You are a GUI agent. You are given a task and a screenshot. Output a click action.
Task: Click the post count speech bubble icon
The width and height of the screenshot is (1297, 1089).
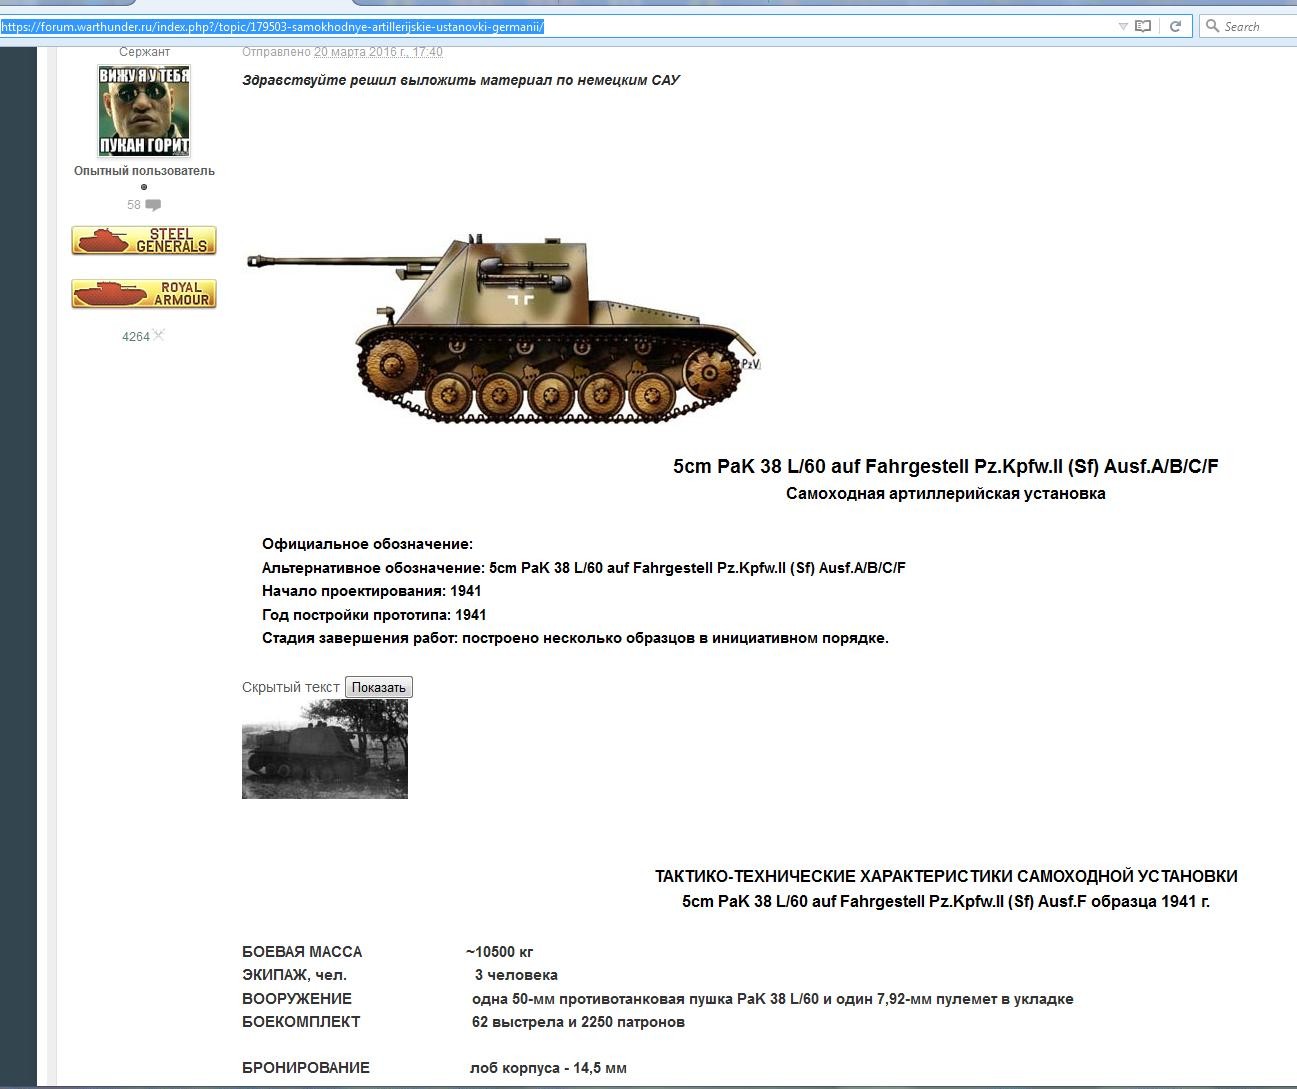[153, 205]
